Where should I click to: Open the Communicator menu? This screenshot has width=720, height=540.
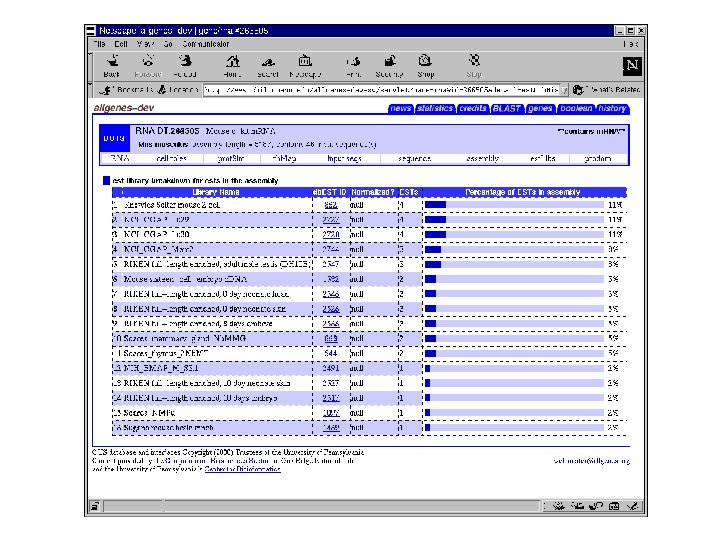click(206, 44)
